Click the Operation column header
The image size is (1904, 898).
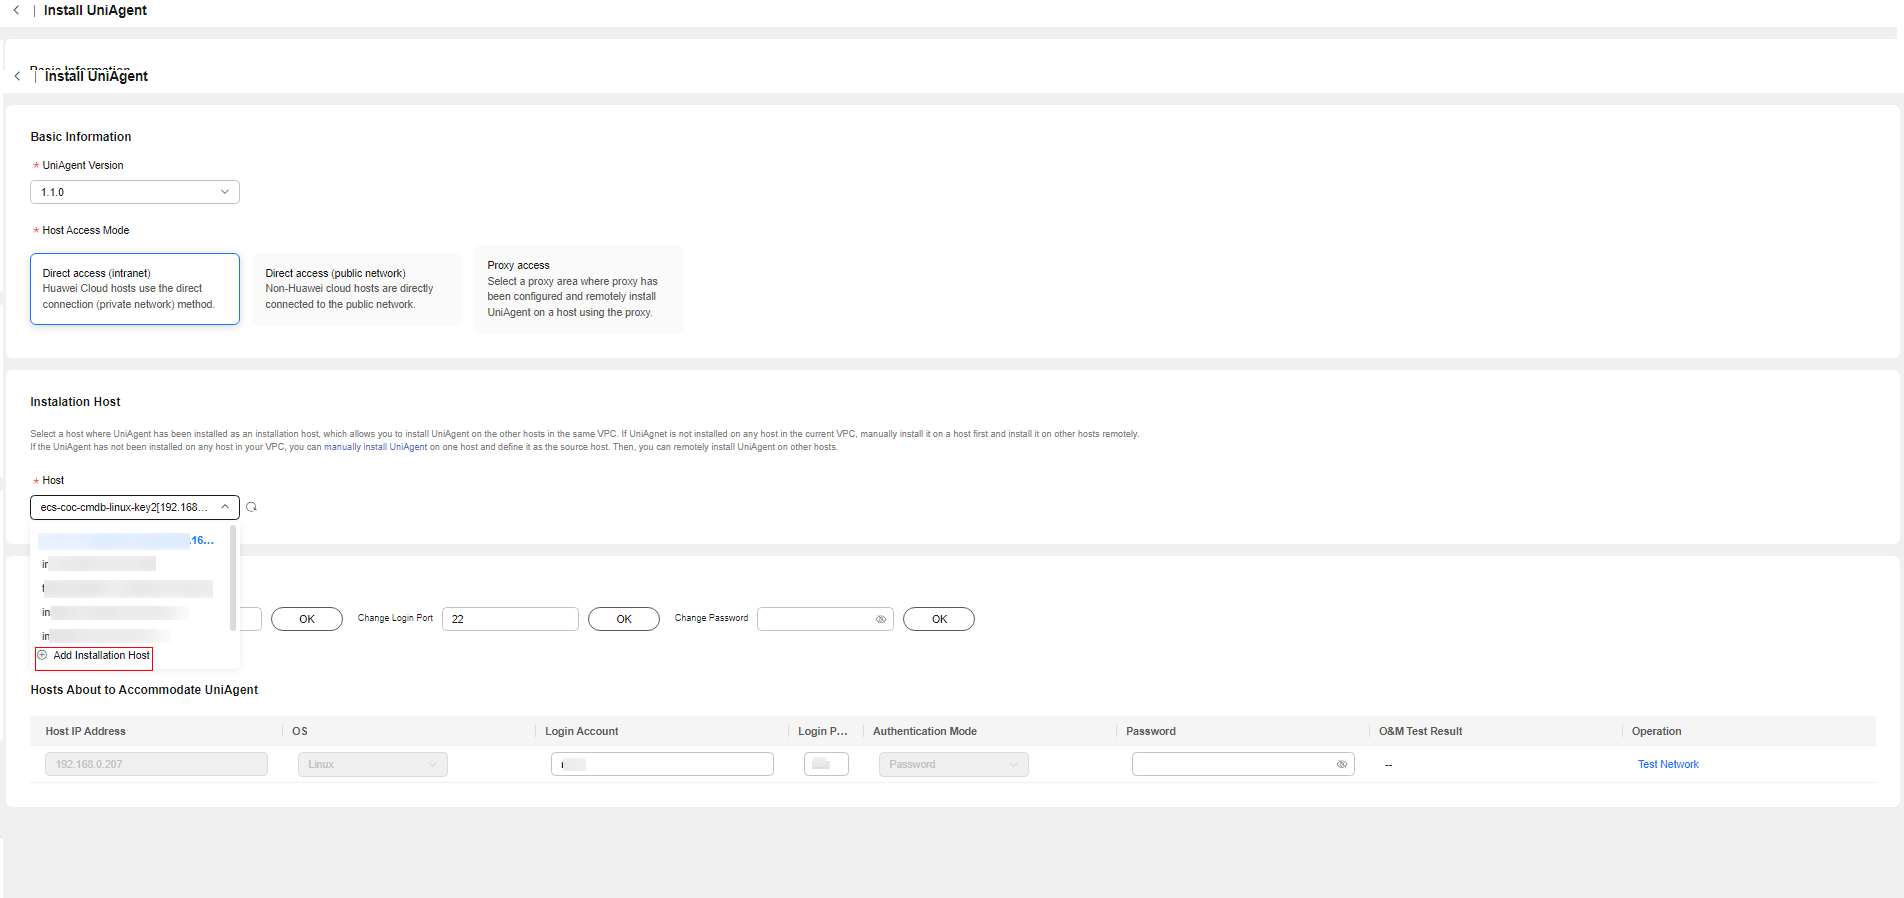tap(1656, 731)
